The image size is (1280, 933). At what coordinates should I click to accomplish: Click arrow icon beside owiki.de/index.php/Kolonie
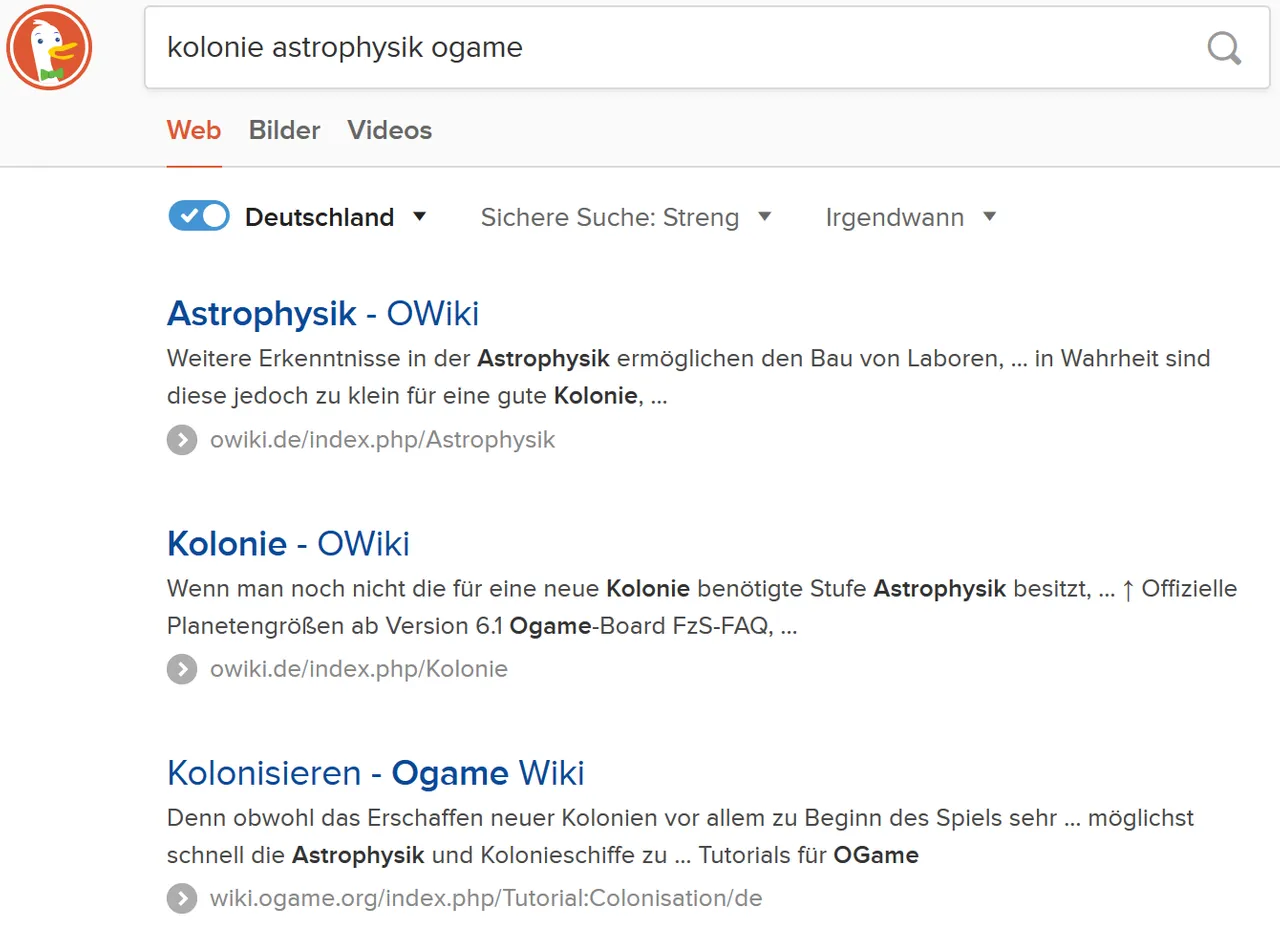click(x=181, y=669)
